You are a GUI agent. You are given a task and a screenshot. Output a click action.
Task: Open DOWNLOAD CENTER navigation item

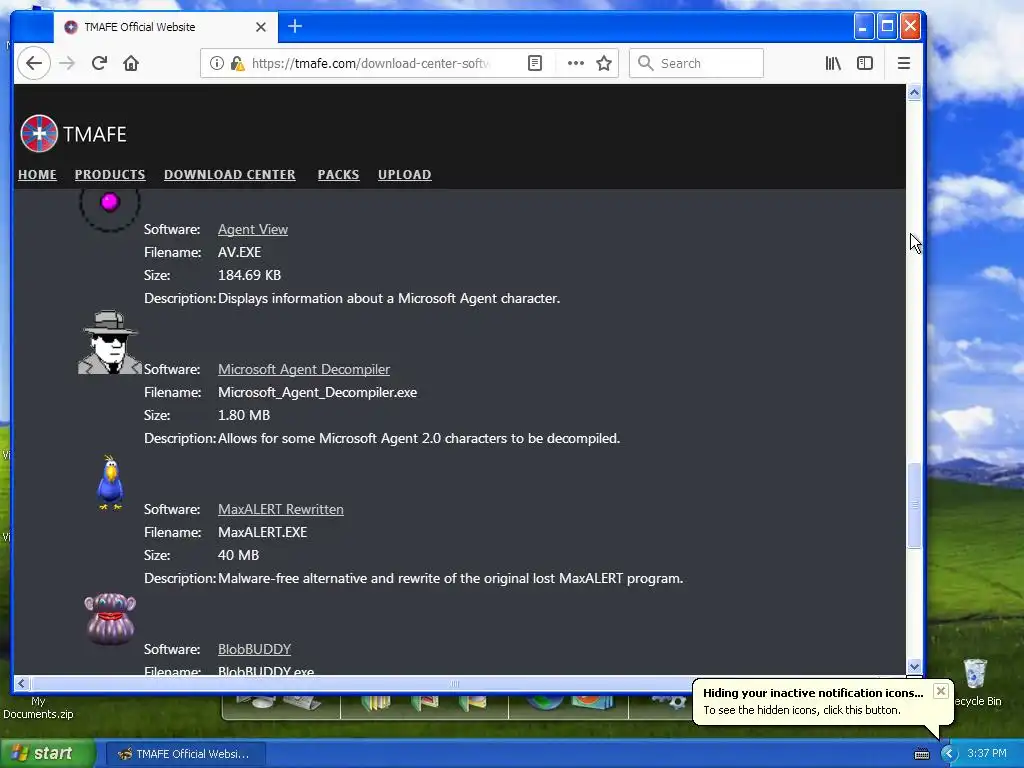coord(230,174)
